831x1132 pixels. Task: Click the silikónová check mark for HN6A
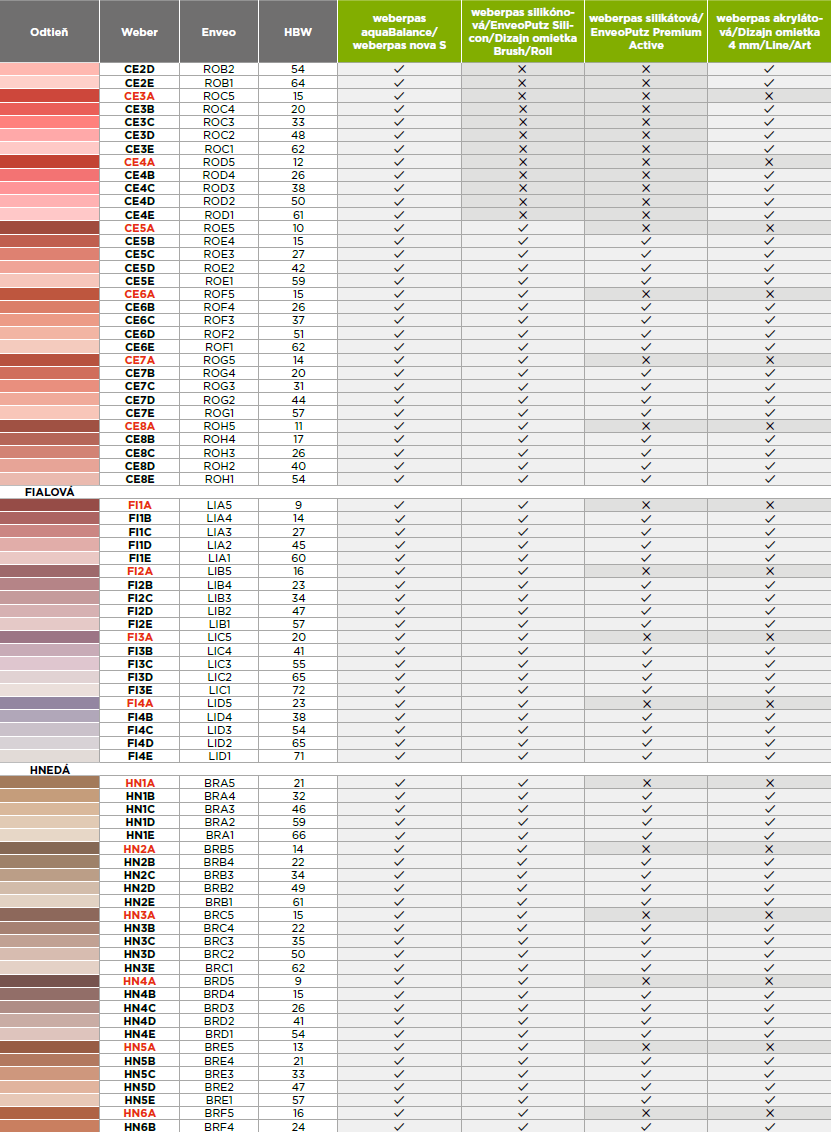(x=523, y=1113)
